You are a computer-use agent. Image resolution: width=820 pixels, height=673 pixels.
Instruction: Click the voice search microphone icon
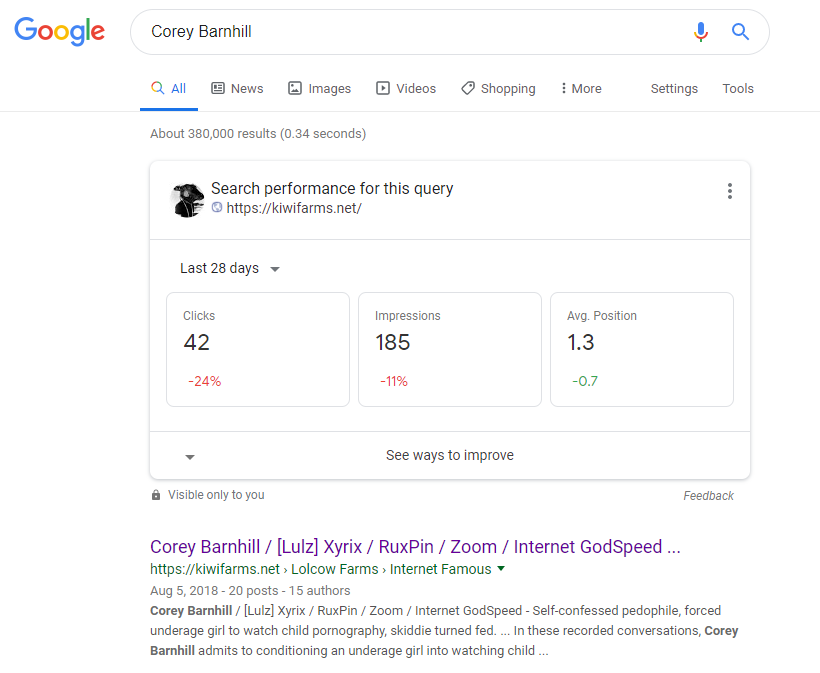[701, 32]
